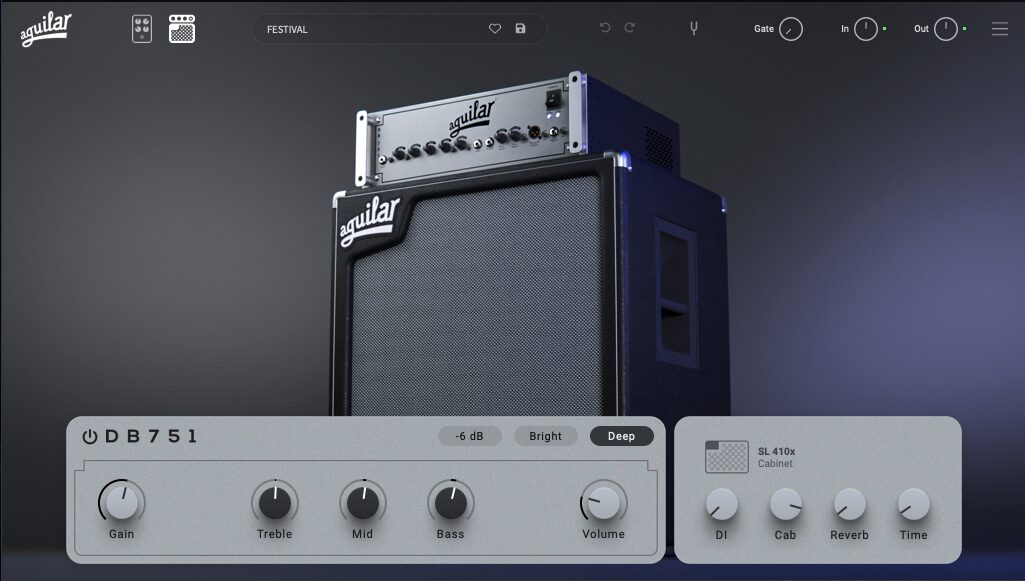Click the redo arrow icon
Screen dimensions: 1025x581
point(630,28)
